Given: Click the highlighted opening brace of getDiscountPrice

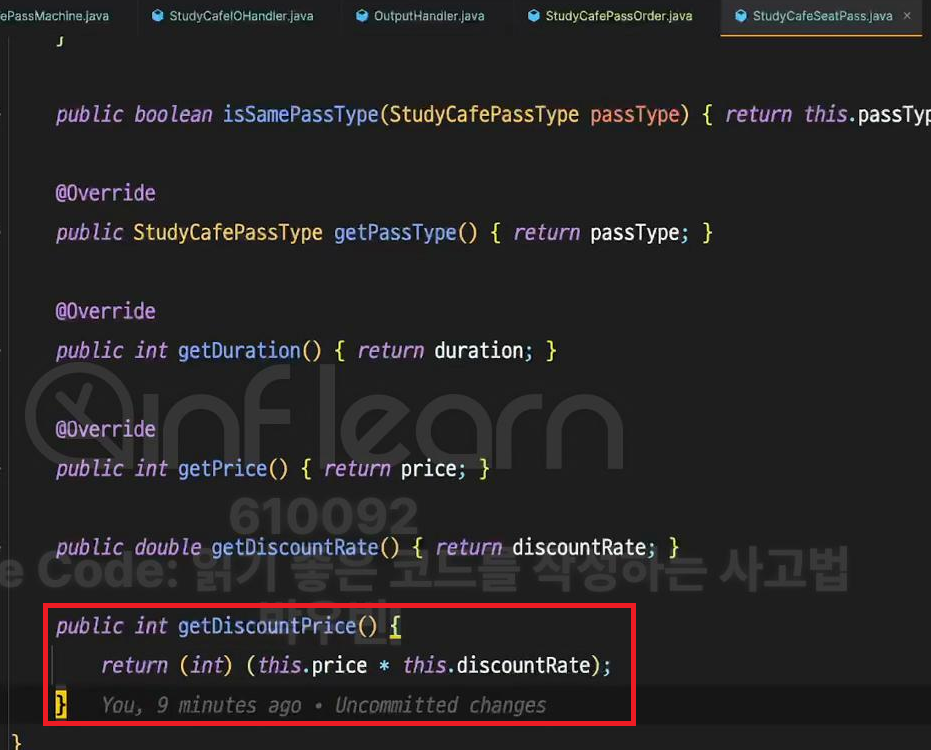Looking at the screenshot, I should click(x=395, y=626).
